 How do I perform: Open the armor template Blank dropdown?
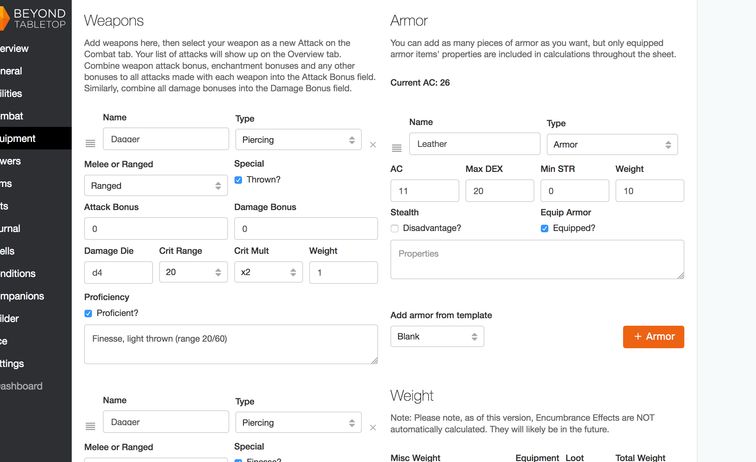click(437, 336)
